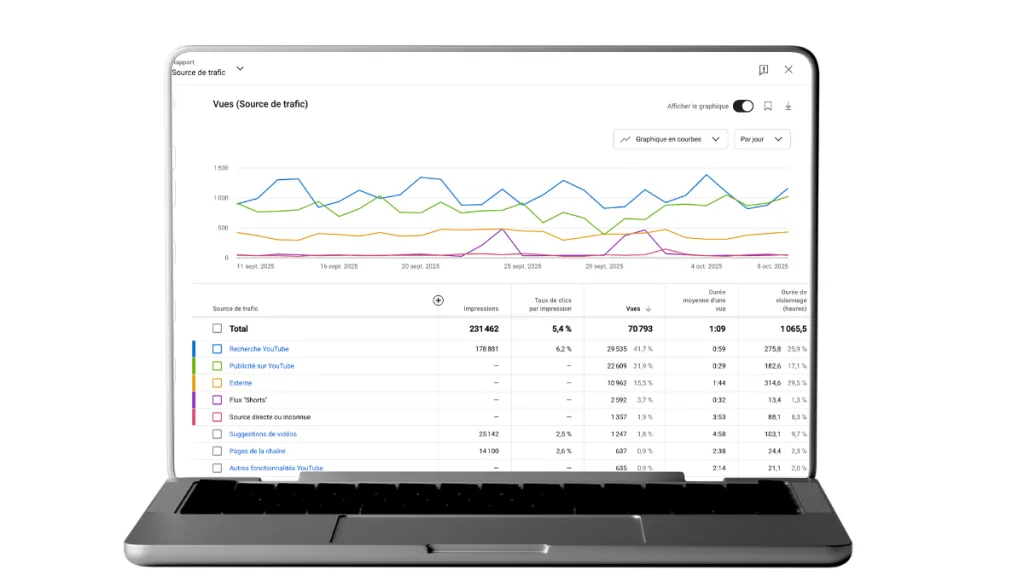Viewport: 1024px width, 576px height.
Task: Download the report with the arrow icon
Action: 788,106
